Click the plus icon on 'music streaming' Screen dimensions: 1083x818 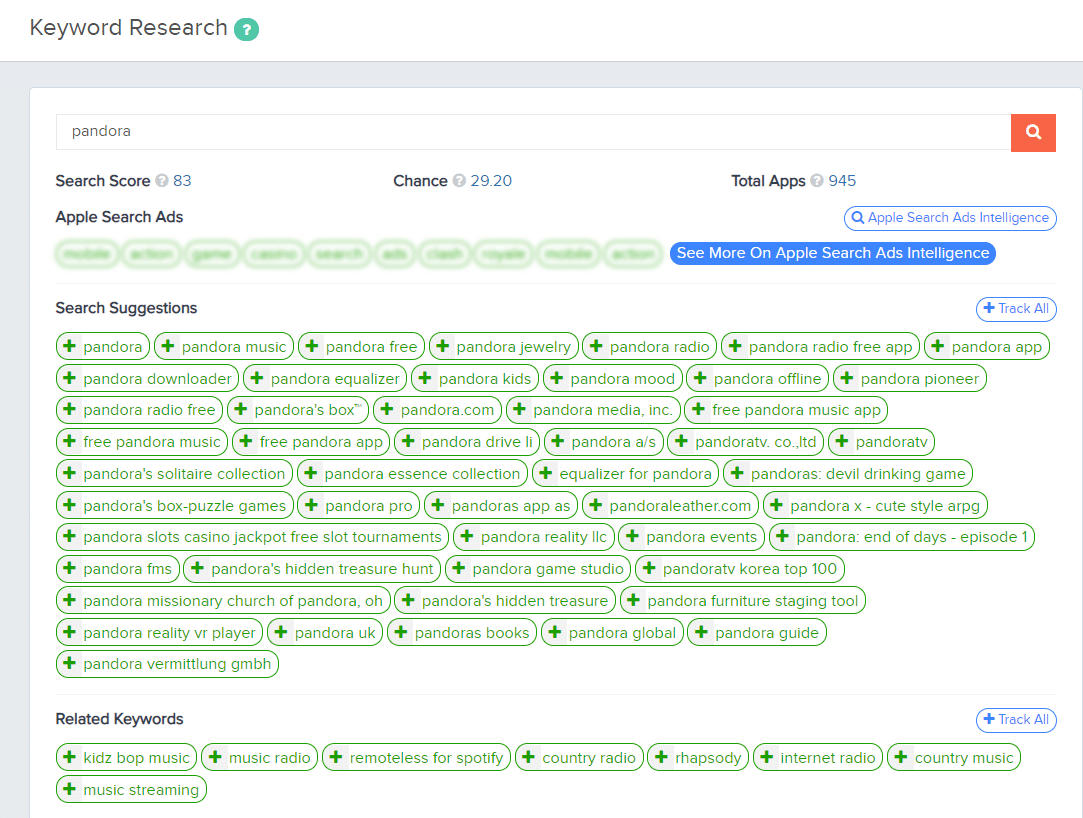(x=70, y=789)
